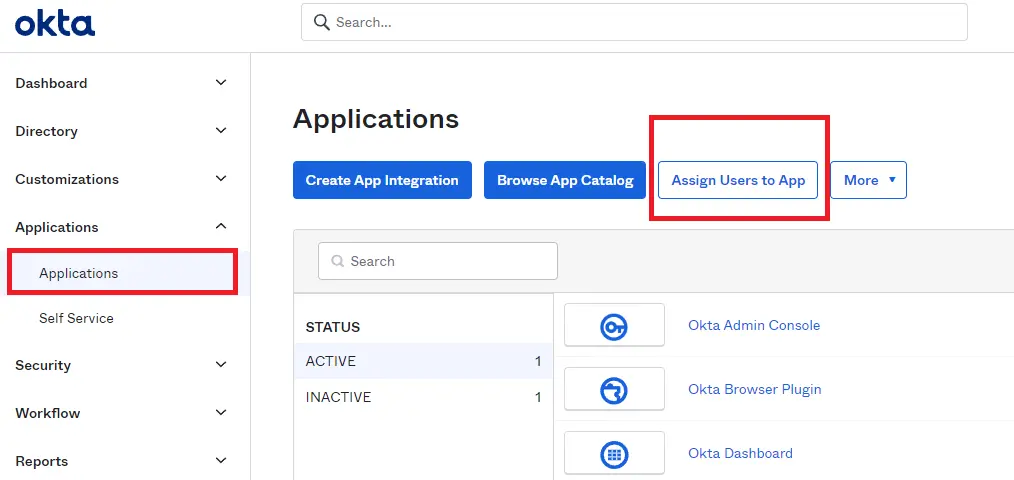1014x480 pixels.
Task: Click the magnifier icon in applications search
Action: [337, 261]
